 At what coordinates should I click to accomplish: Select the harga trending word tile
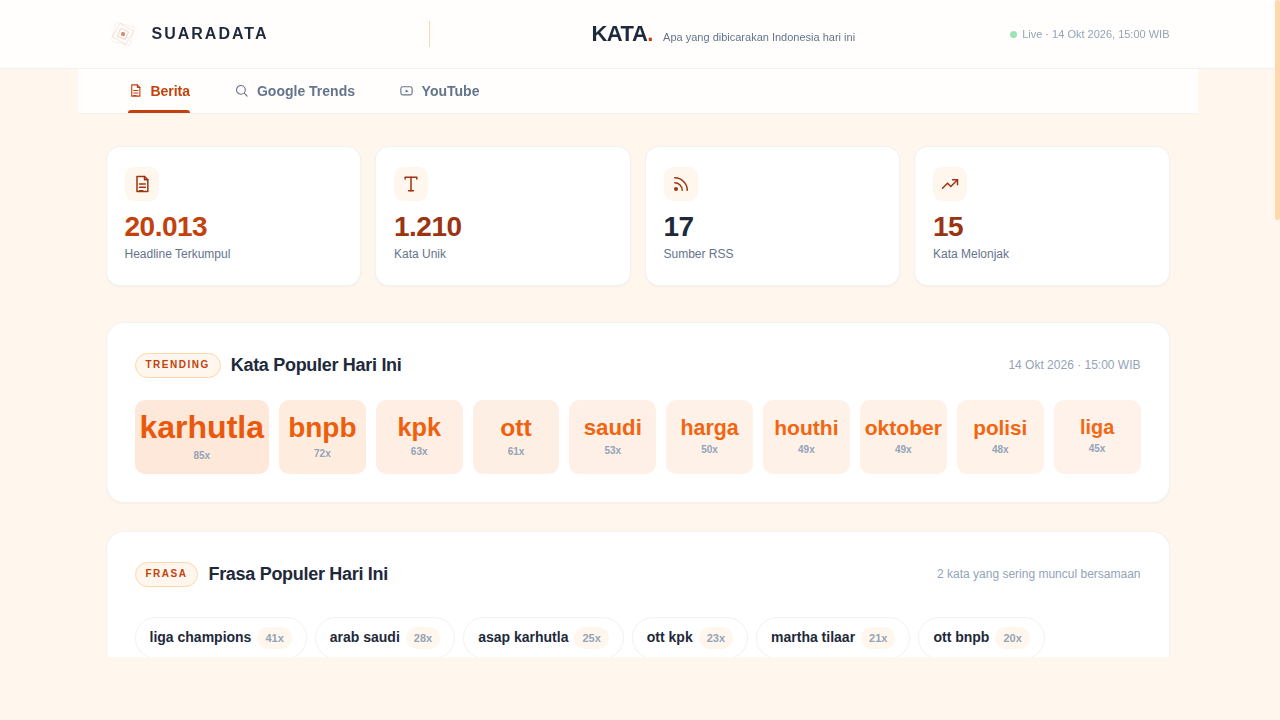[710, 437]
